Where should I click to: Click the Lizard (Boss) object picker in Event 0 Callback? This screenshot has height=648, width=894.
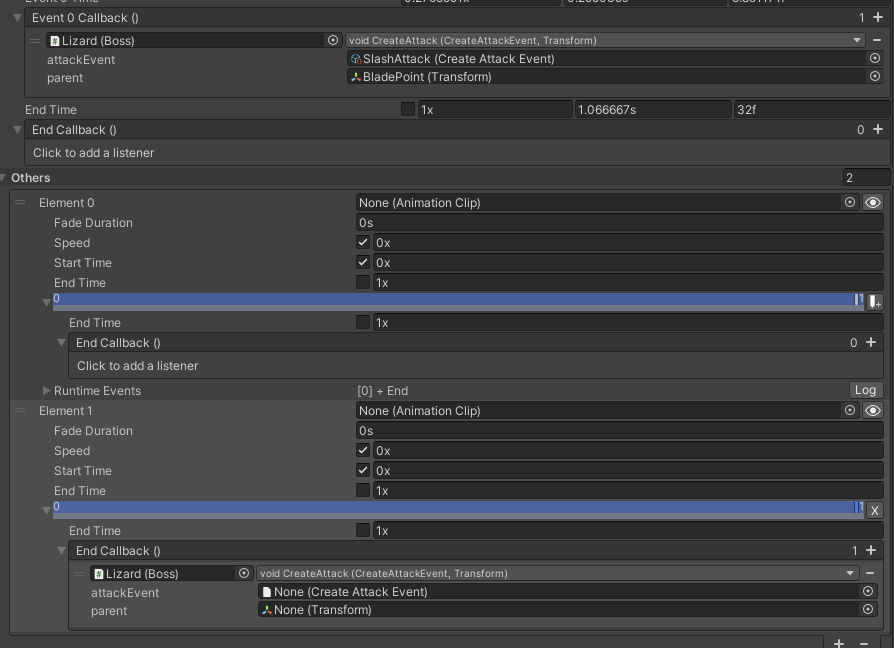coord(333,40)
